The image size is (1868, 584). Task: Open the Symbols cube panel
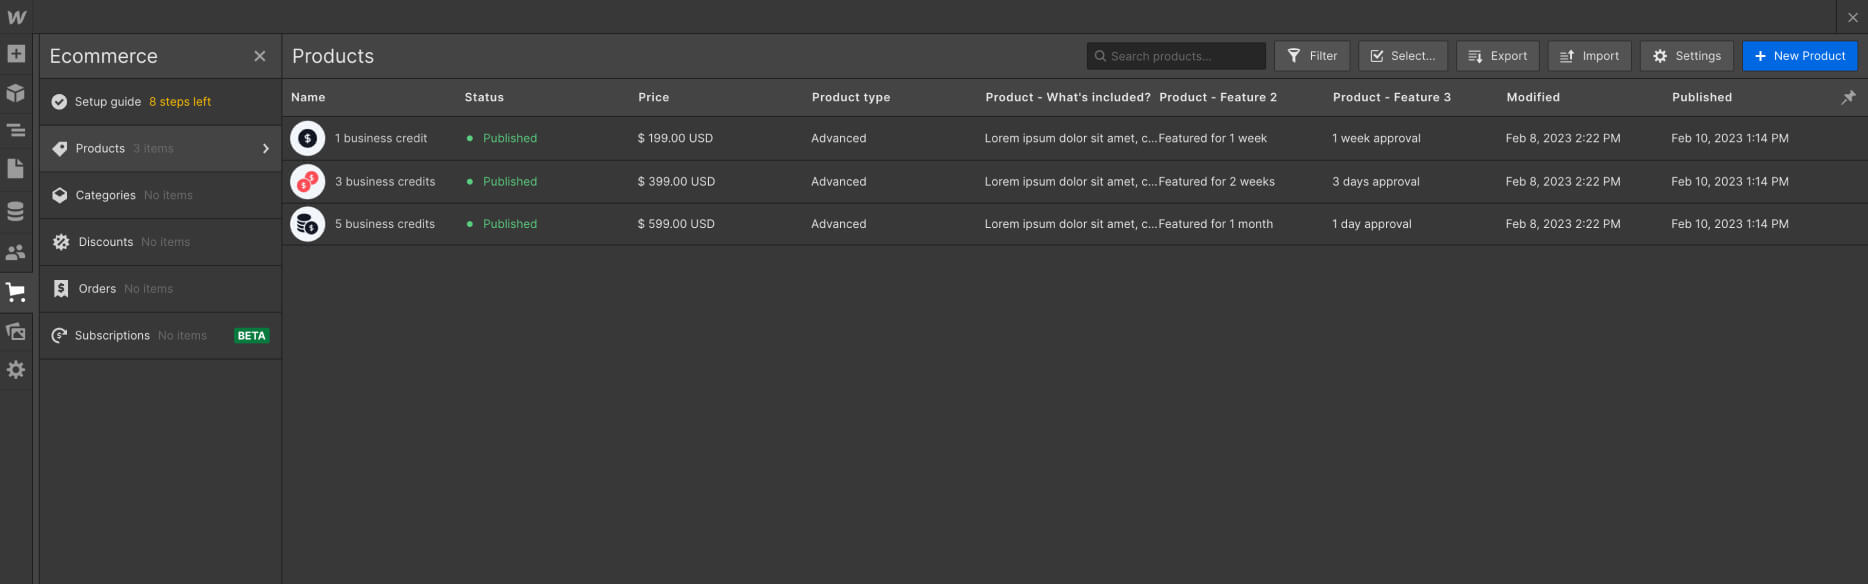pyautogui.click(x=16, y=93)
